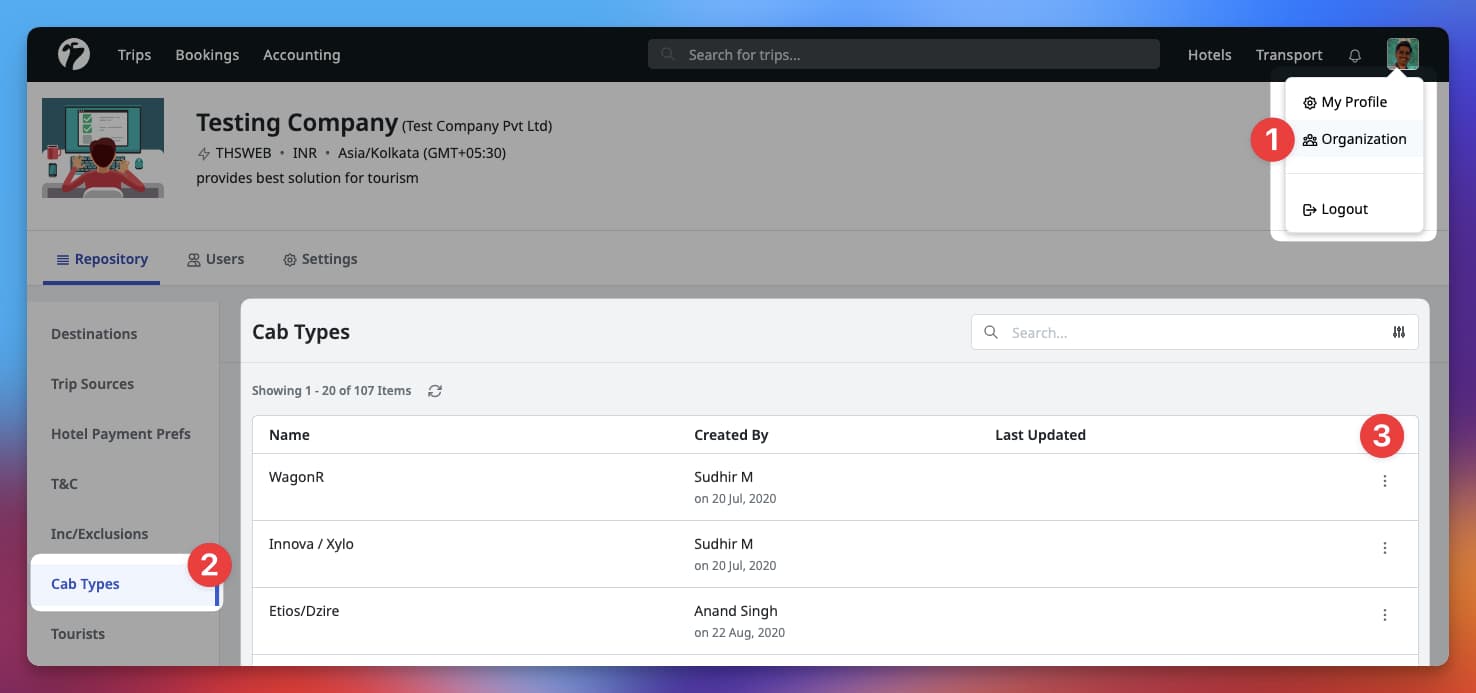This screenshot has width=1476, height=693.
Task: Switch to the Settings tab
Action: tap(320, 259)
